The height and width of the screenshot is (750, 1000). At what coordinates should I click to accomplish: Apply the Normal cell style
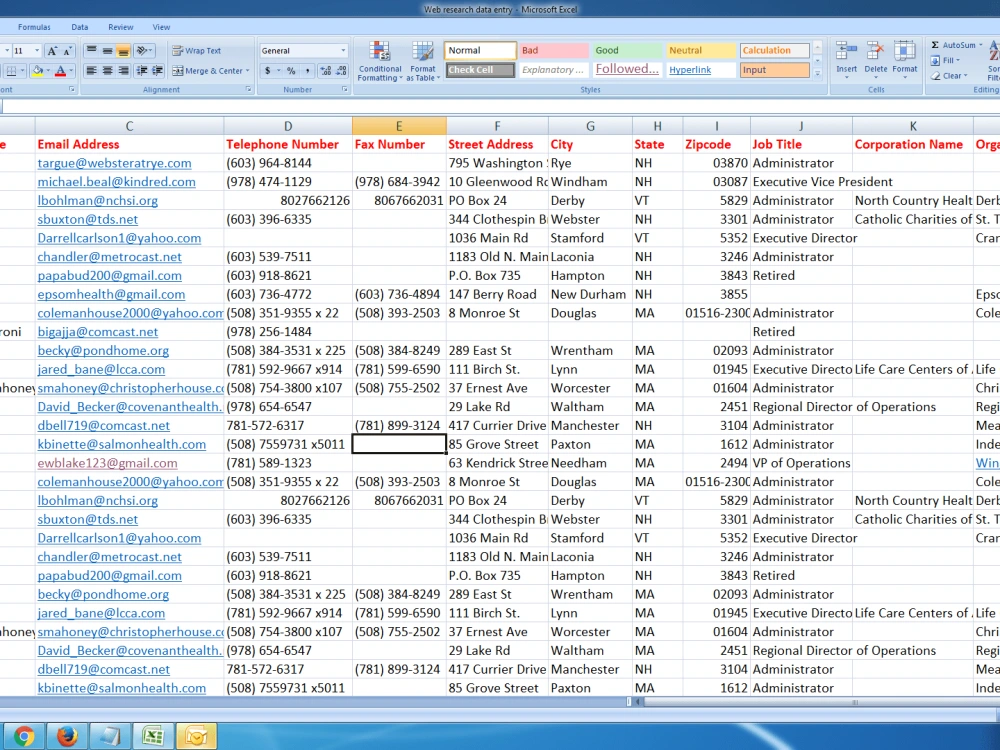(x=480, y=50)
